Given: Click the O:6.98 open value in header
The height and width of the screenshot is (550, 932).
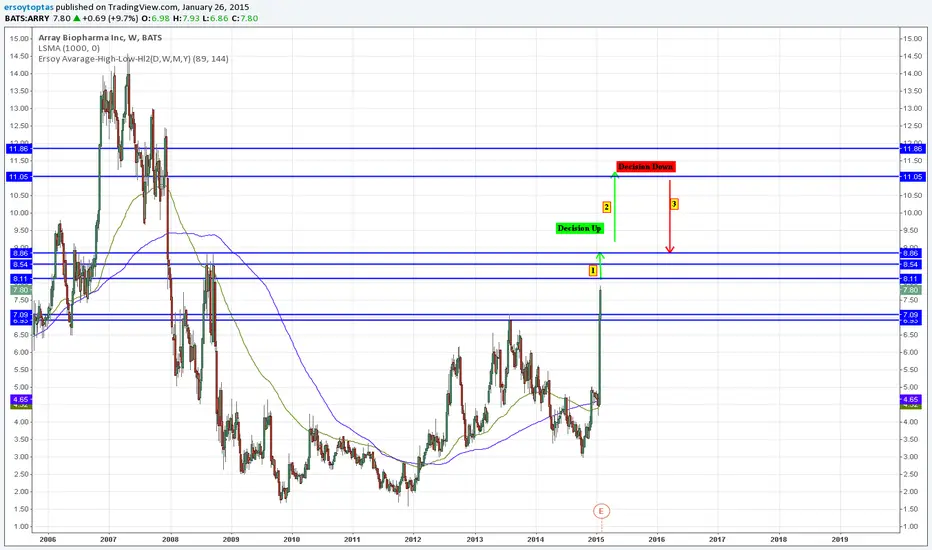Looking at the screenshot, I should click(x=156, y=18).
